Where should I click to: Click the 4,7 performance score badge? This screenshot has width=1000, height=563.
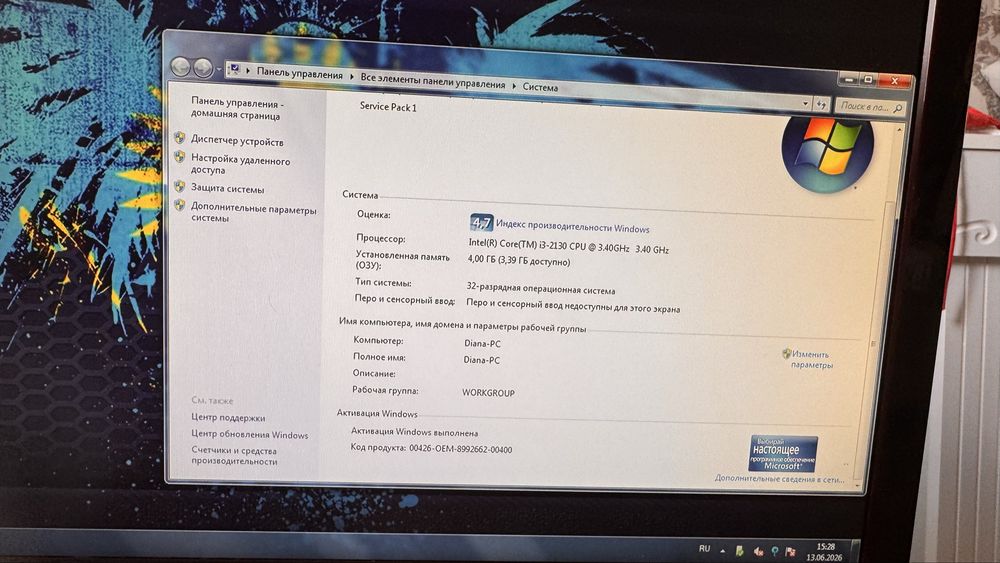(481, 223)
